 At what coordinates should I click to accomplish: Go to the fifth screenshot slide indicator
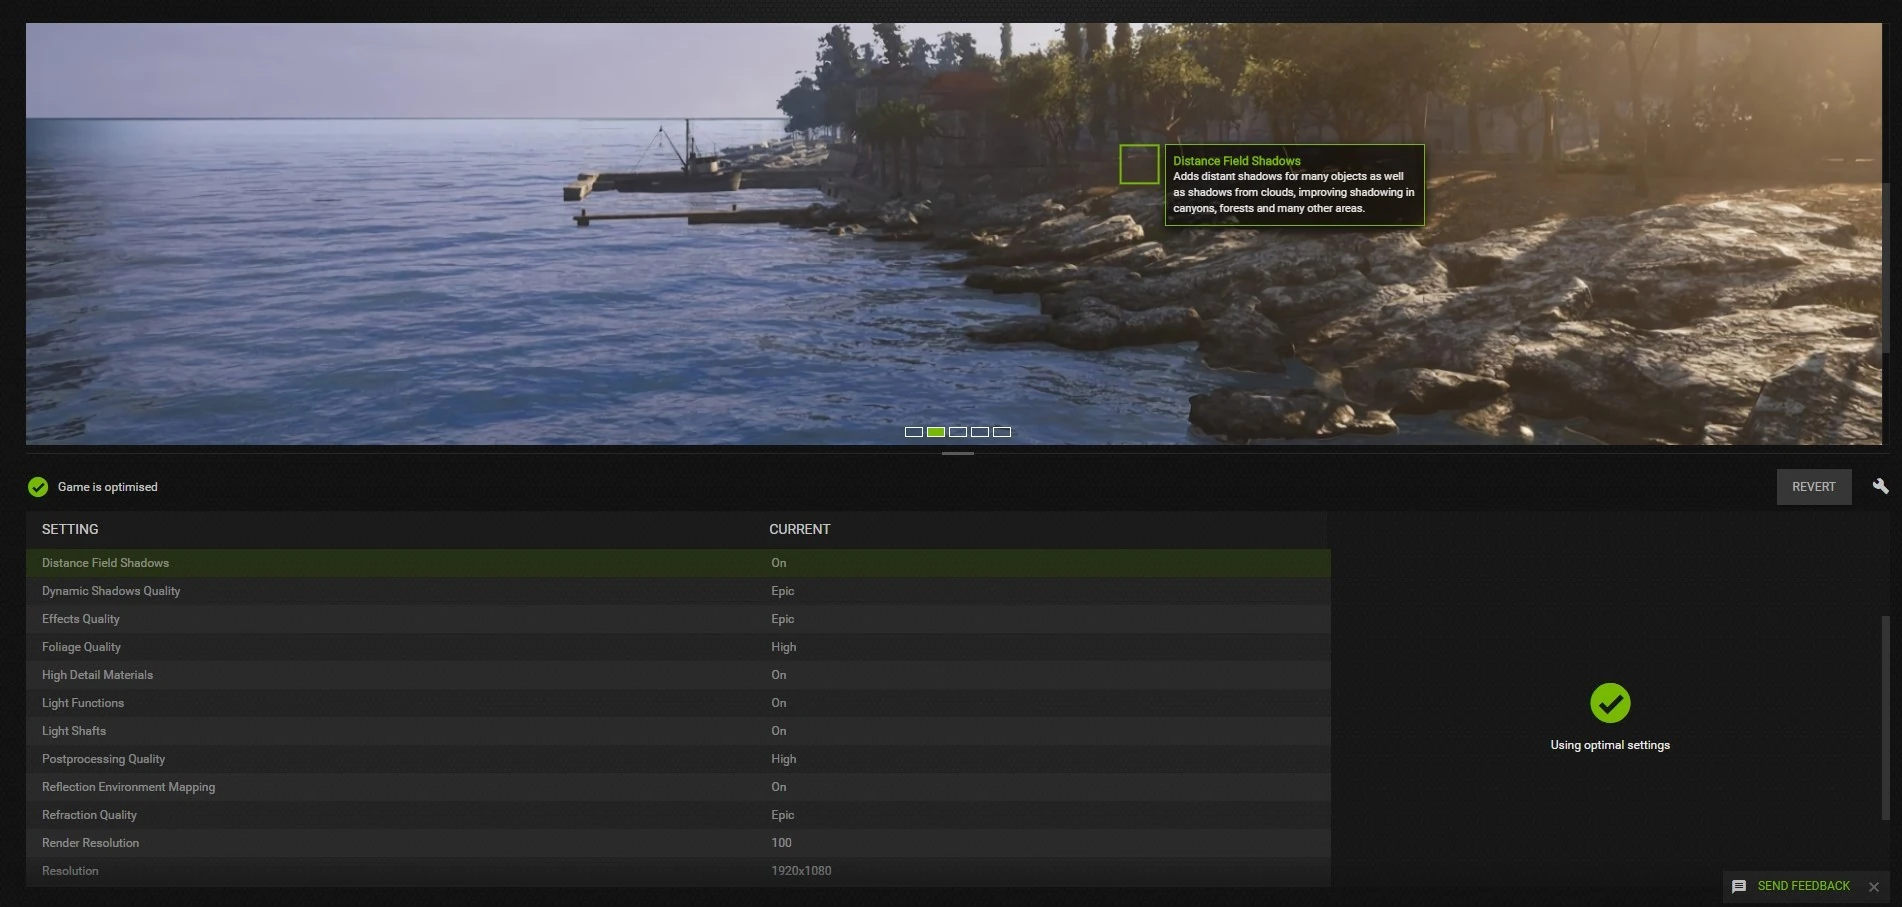1002,432
